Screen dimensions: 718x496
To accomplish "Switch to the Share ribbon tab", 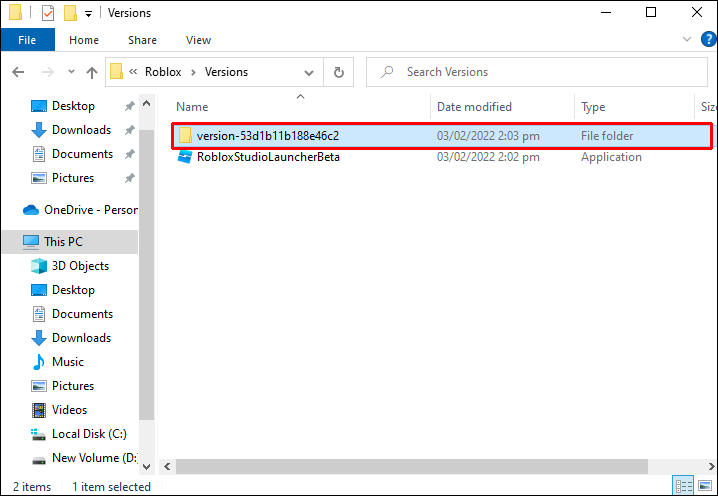I will 142,40.
